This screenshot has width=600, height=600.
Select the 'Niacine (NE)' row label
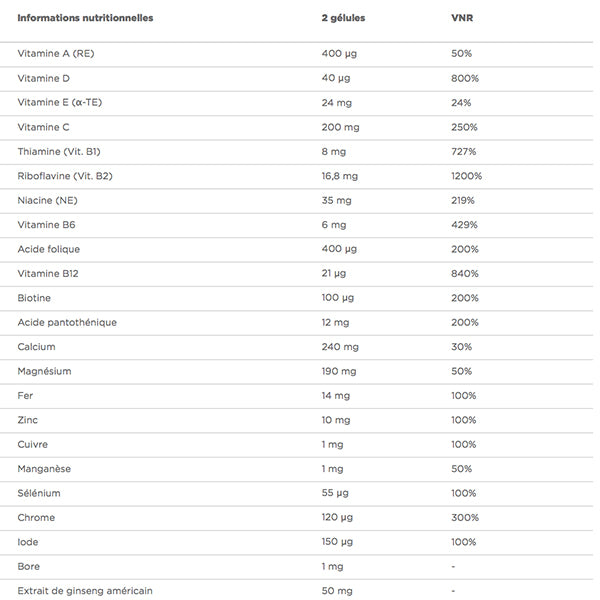coord(47,200)
